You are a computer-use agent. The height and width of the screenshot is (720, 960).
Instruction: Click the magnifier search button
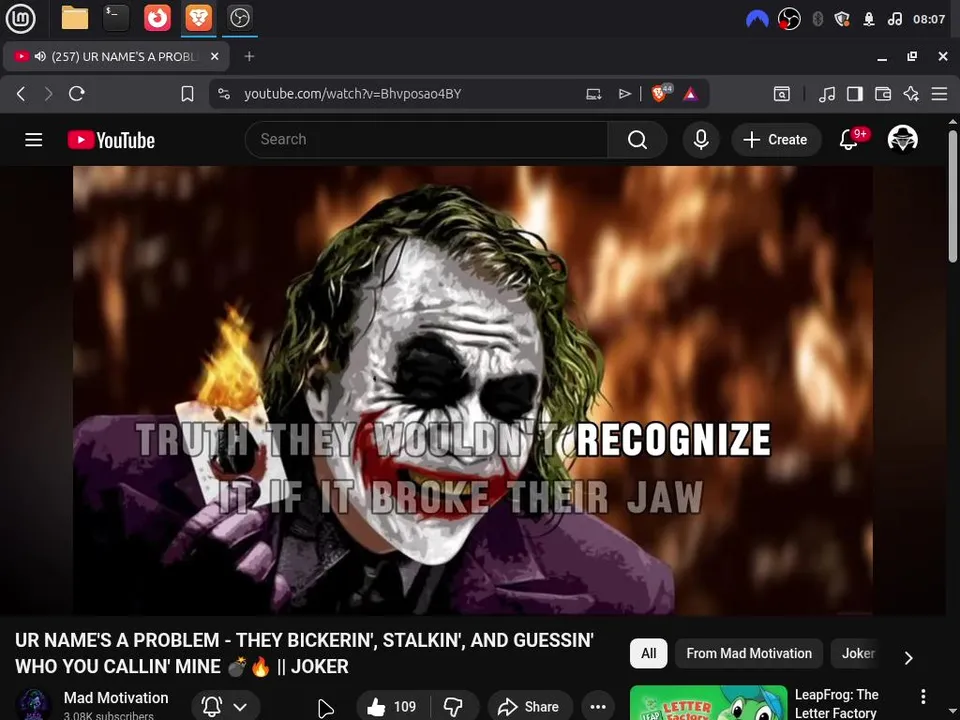[x=637, y=140]
